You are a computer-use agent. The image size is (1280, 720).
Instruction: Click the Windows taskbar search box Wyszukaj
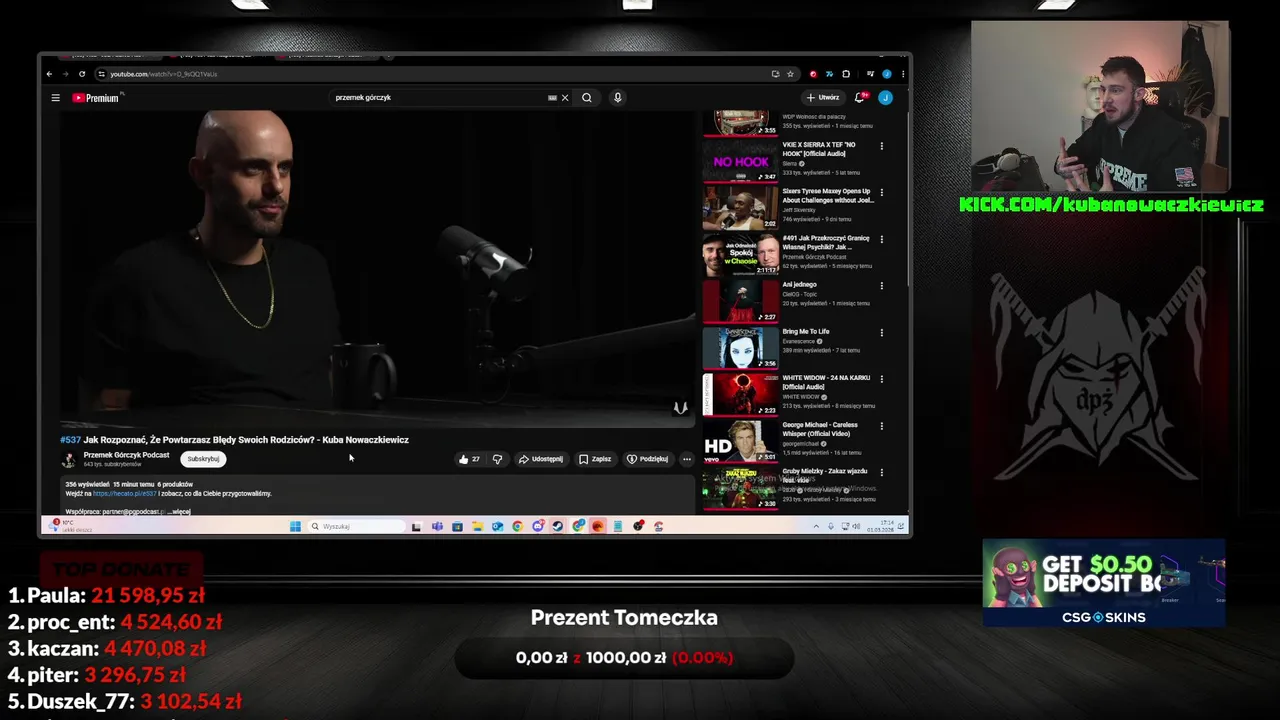[356, 527]
